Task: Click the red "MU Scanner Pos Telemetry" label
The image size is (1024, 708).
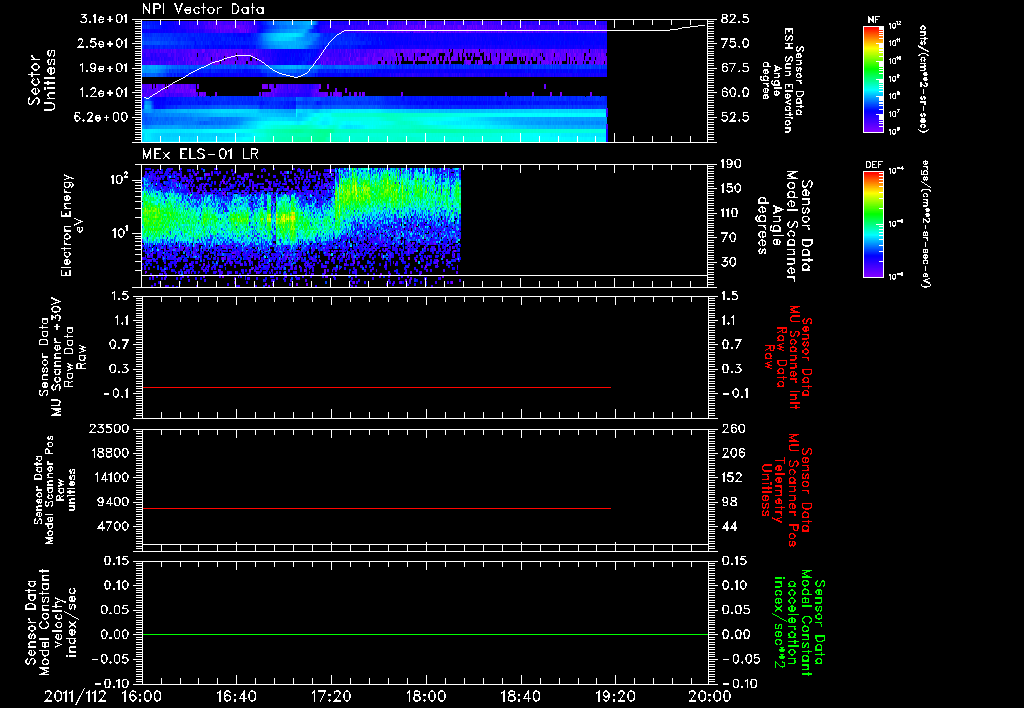Action: [786, 490]
